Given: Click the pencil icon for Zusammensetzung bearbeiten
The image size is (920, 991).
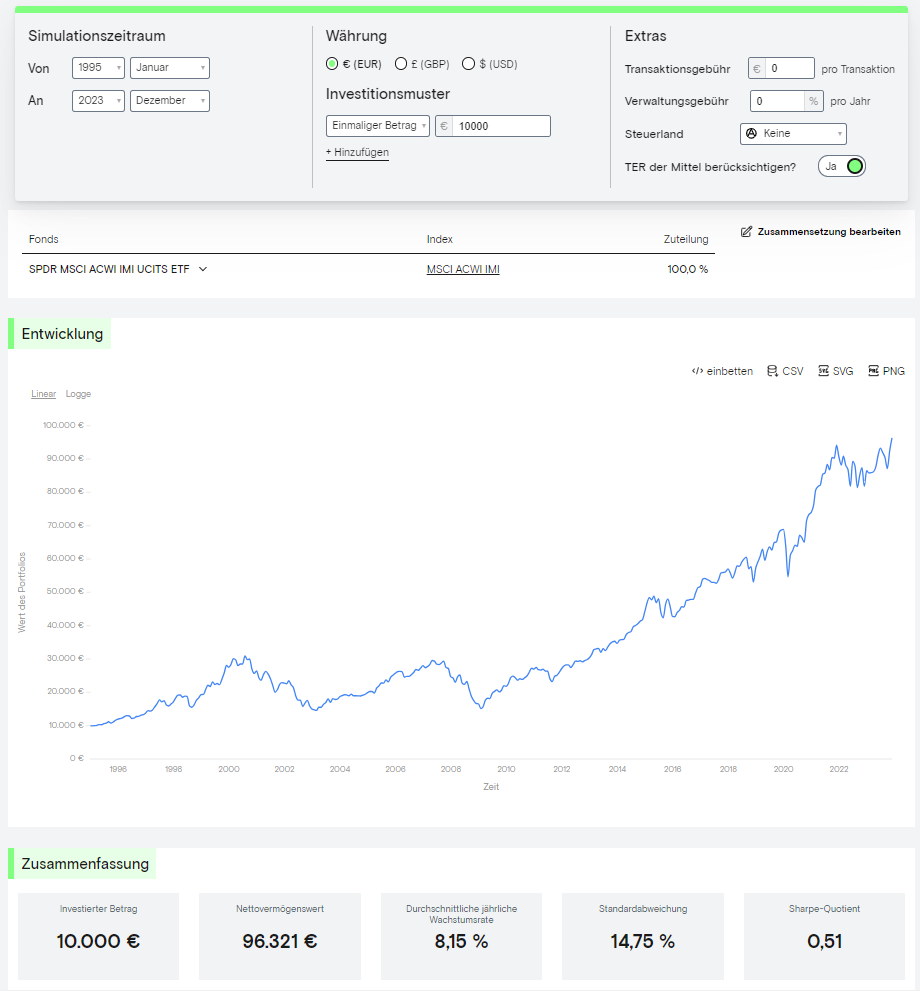Looking at the screenshot, I should 746,232.
